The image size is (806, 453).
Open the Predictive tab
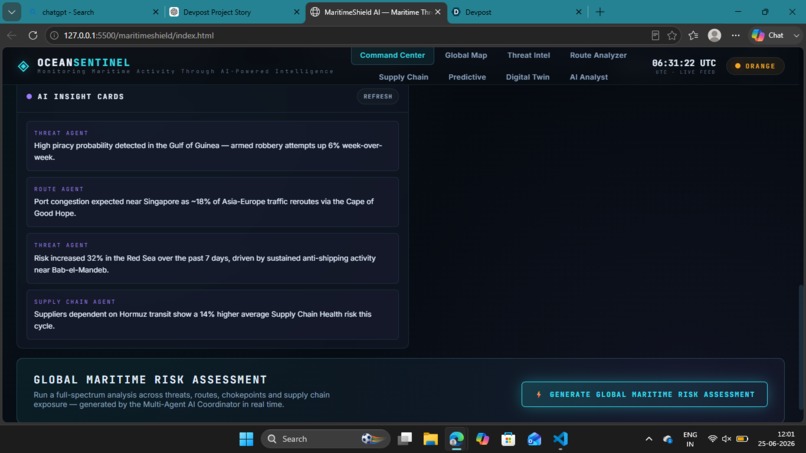pyautogui.click(x=467, y=77)
